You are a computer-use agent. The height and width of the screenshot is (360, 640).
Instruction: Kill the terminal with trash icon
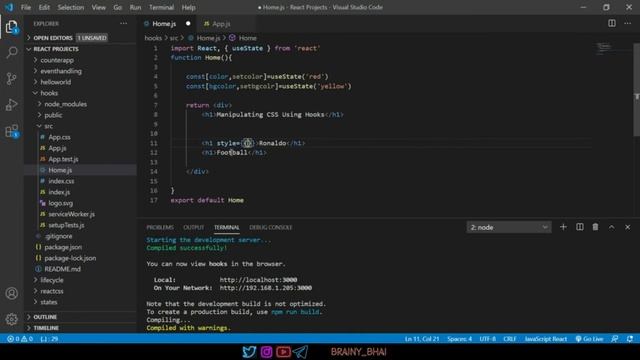pyautogui.click(x=595, y=227)
